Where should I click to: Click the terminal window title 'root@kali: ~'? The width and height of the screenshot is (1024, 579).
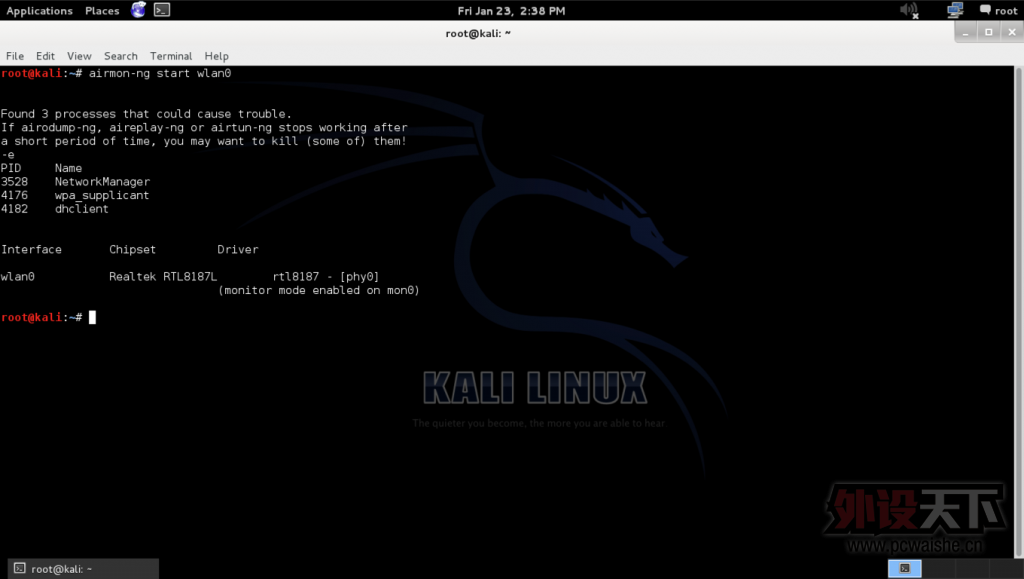tap(478, 33)
